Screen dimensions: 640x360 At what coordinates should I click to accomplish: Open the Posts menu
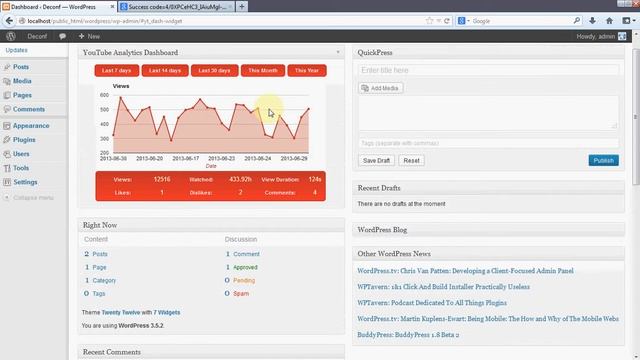[x=21, y=67]
